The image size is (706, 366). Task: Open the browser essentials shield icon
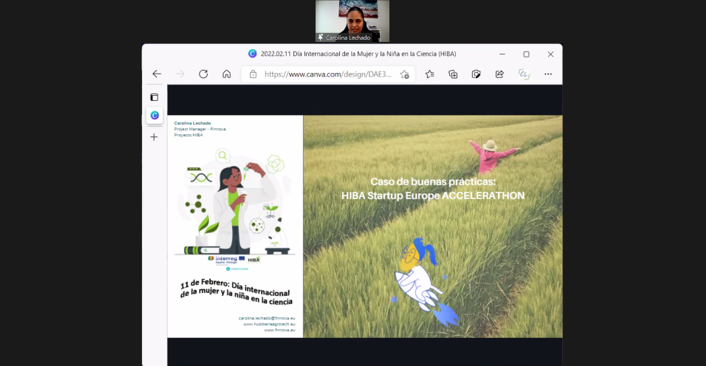pos(476,74)
